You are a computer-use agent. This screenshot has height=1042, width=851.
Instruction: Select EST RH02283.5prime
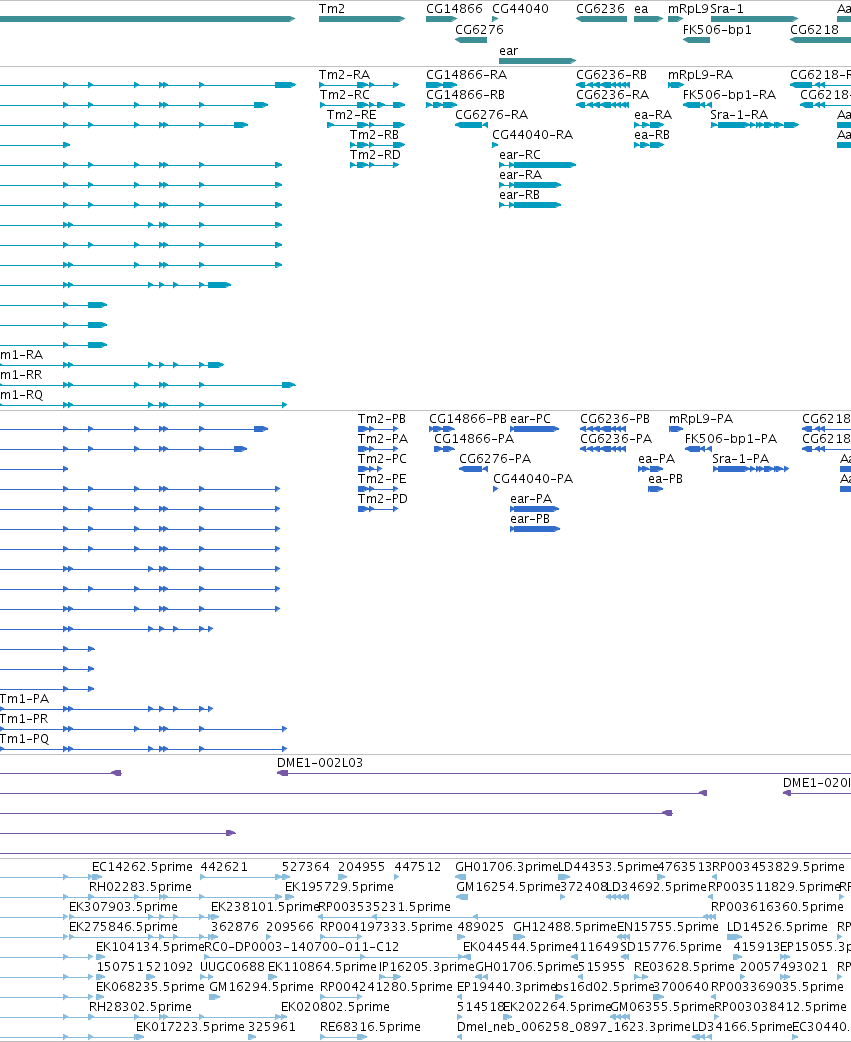coord(140,886)
